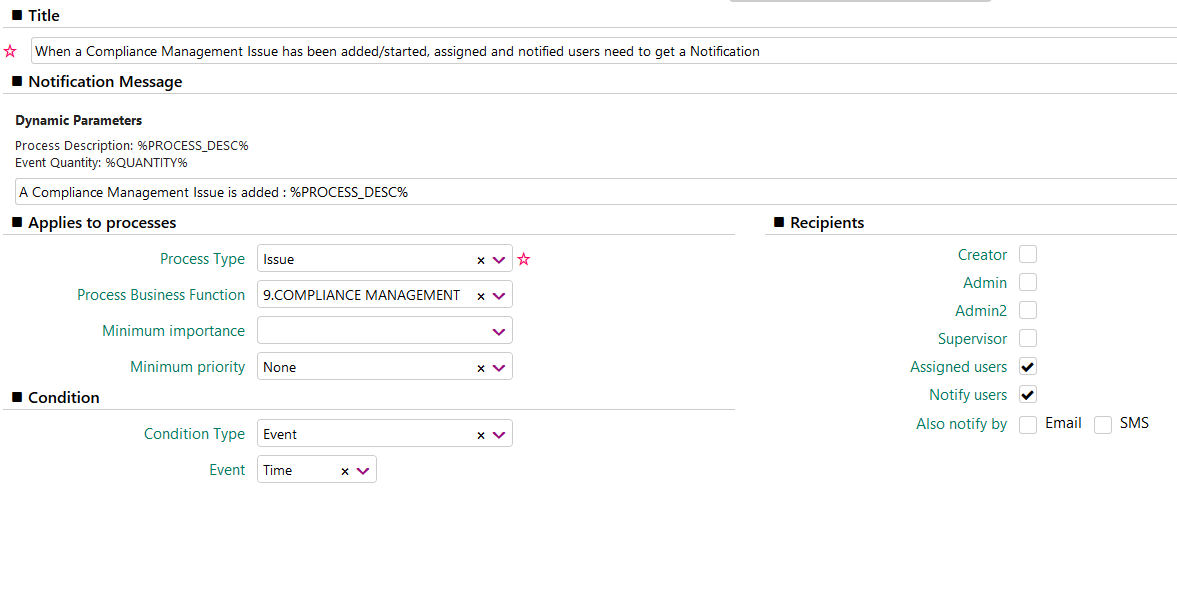1177x595 pixels.
Task: Click the Event Quantity %QUANTITY% parameter text
Action: point(101,162)
